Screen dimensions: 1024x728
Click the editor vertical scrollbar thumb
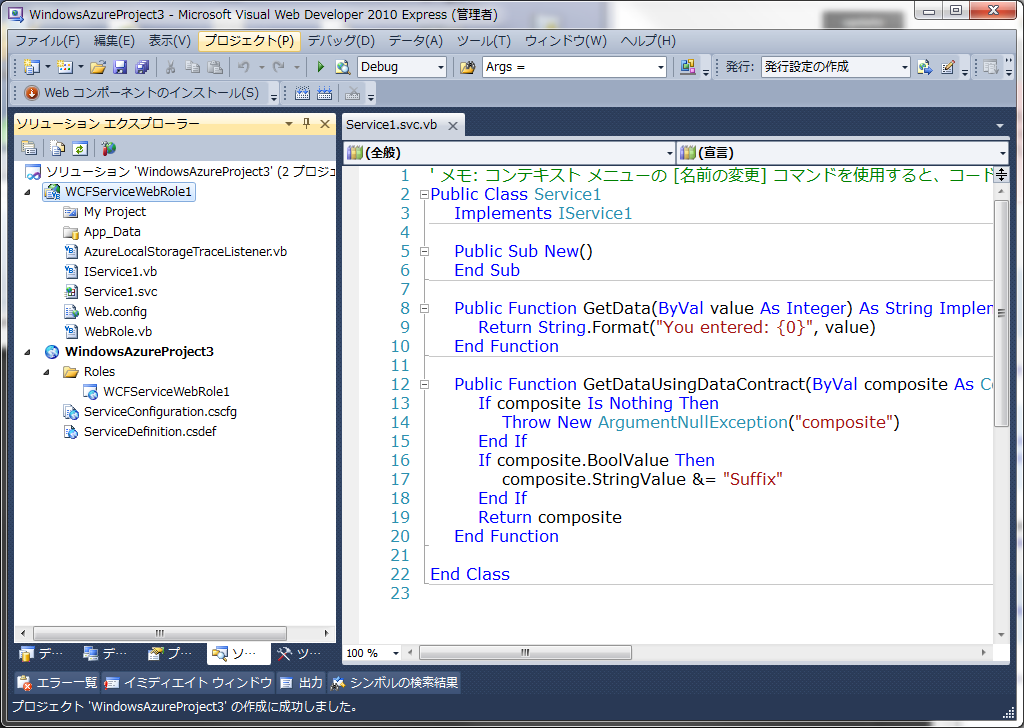coord(1001,313)
